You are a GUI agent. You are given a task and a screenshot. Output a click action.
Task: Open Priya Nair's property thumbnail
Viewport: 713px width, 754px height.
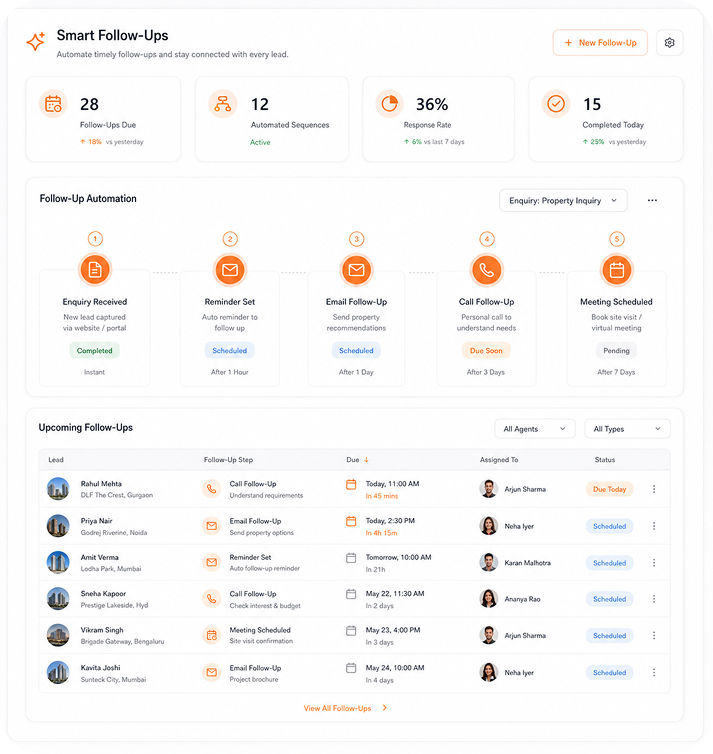(58, 526)
